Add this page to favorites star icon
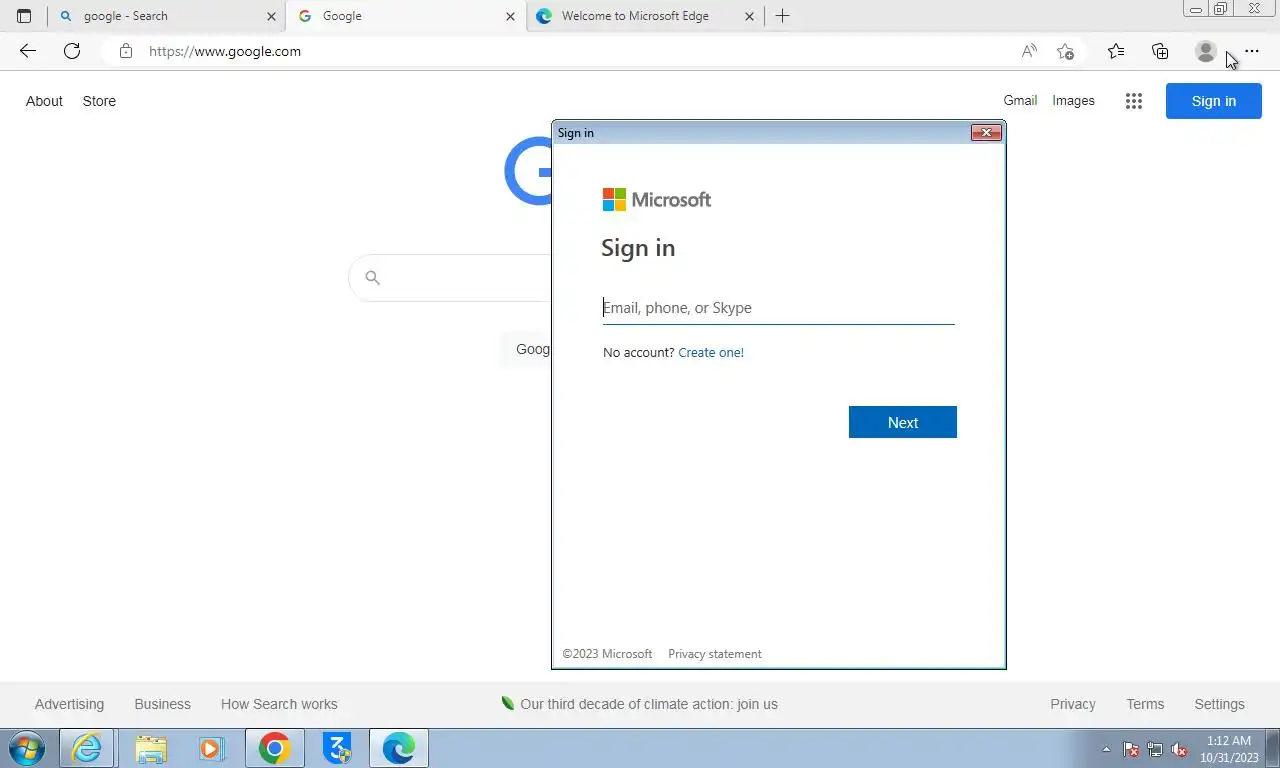 tap(1066, 51)
